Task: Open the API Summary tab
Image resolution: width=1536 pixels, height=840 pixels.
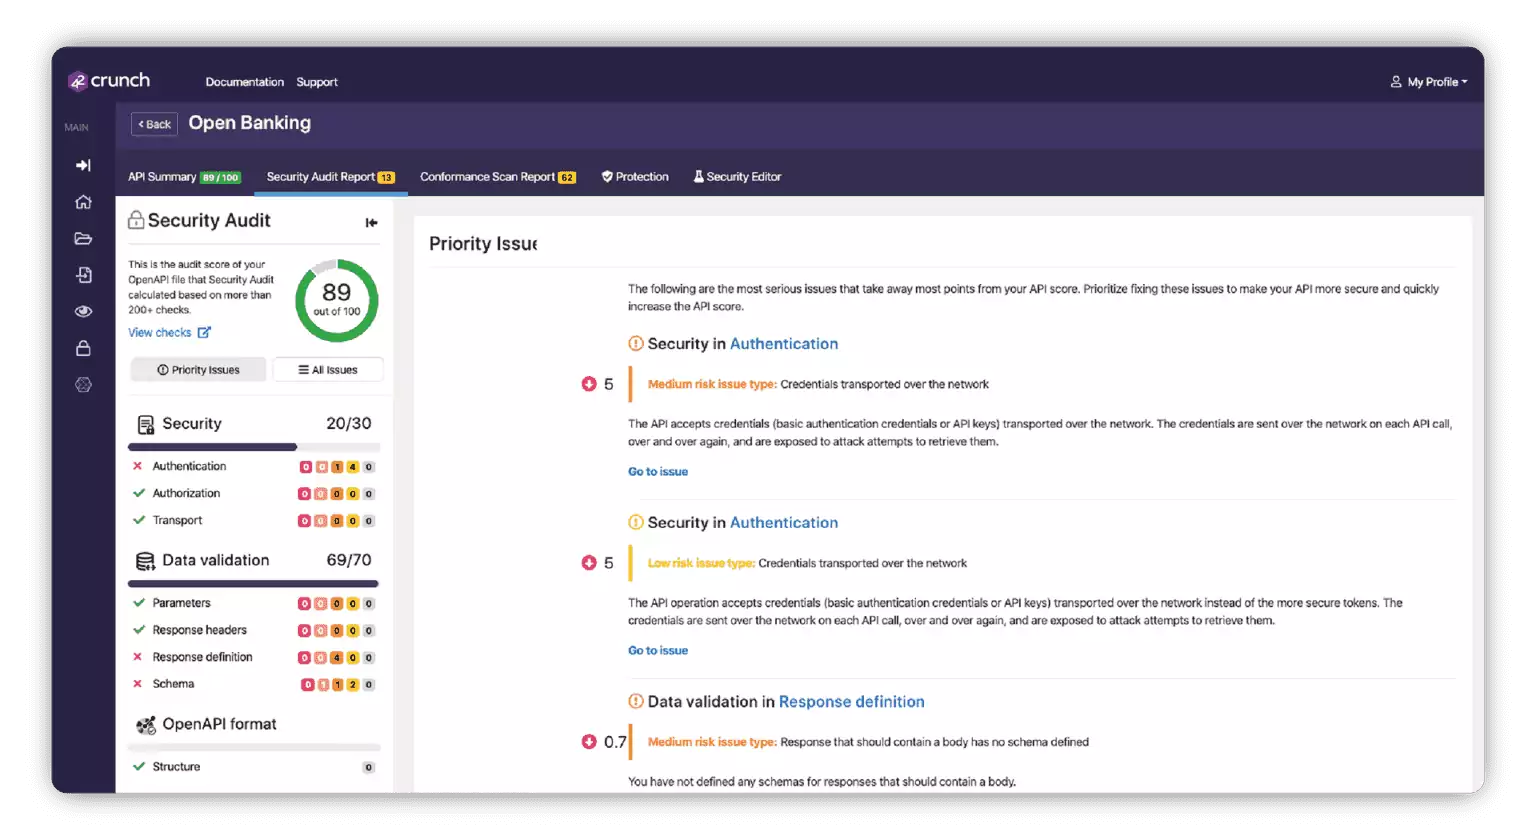Action: (183, 177)
